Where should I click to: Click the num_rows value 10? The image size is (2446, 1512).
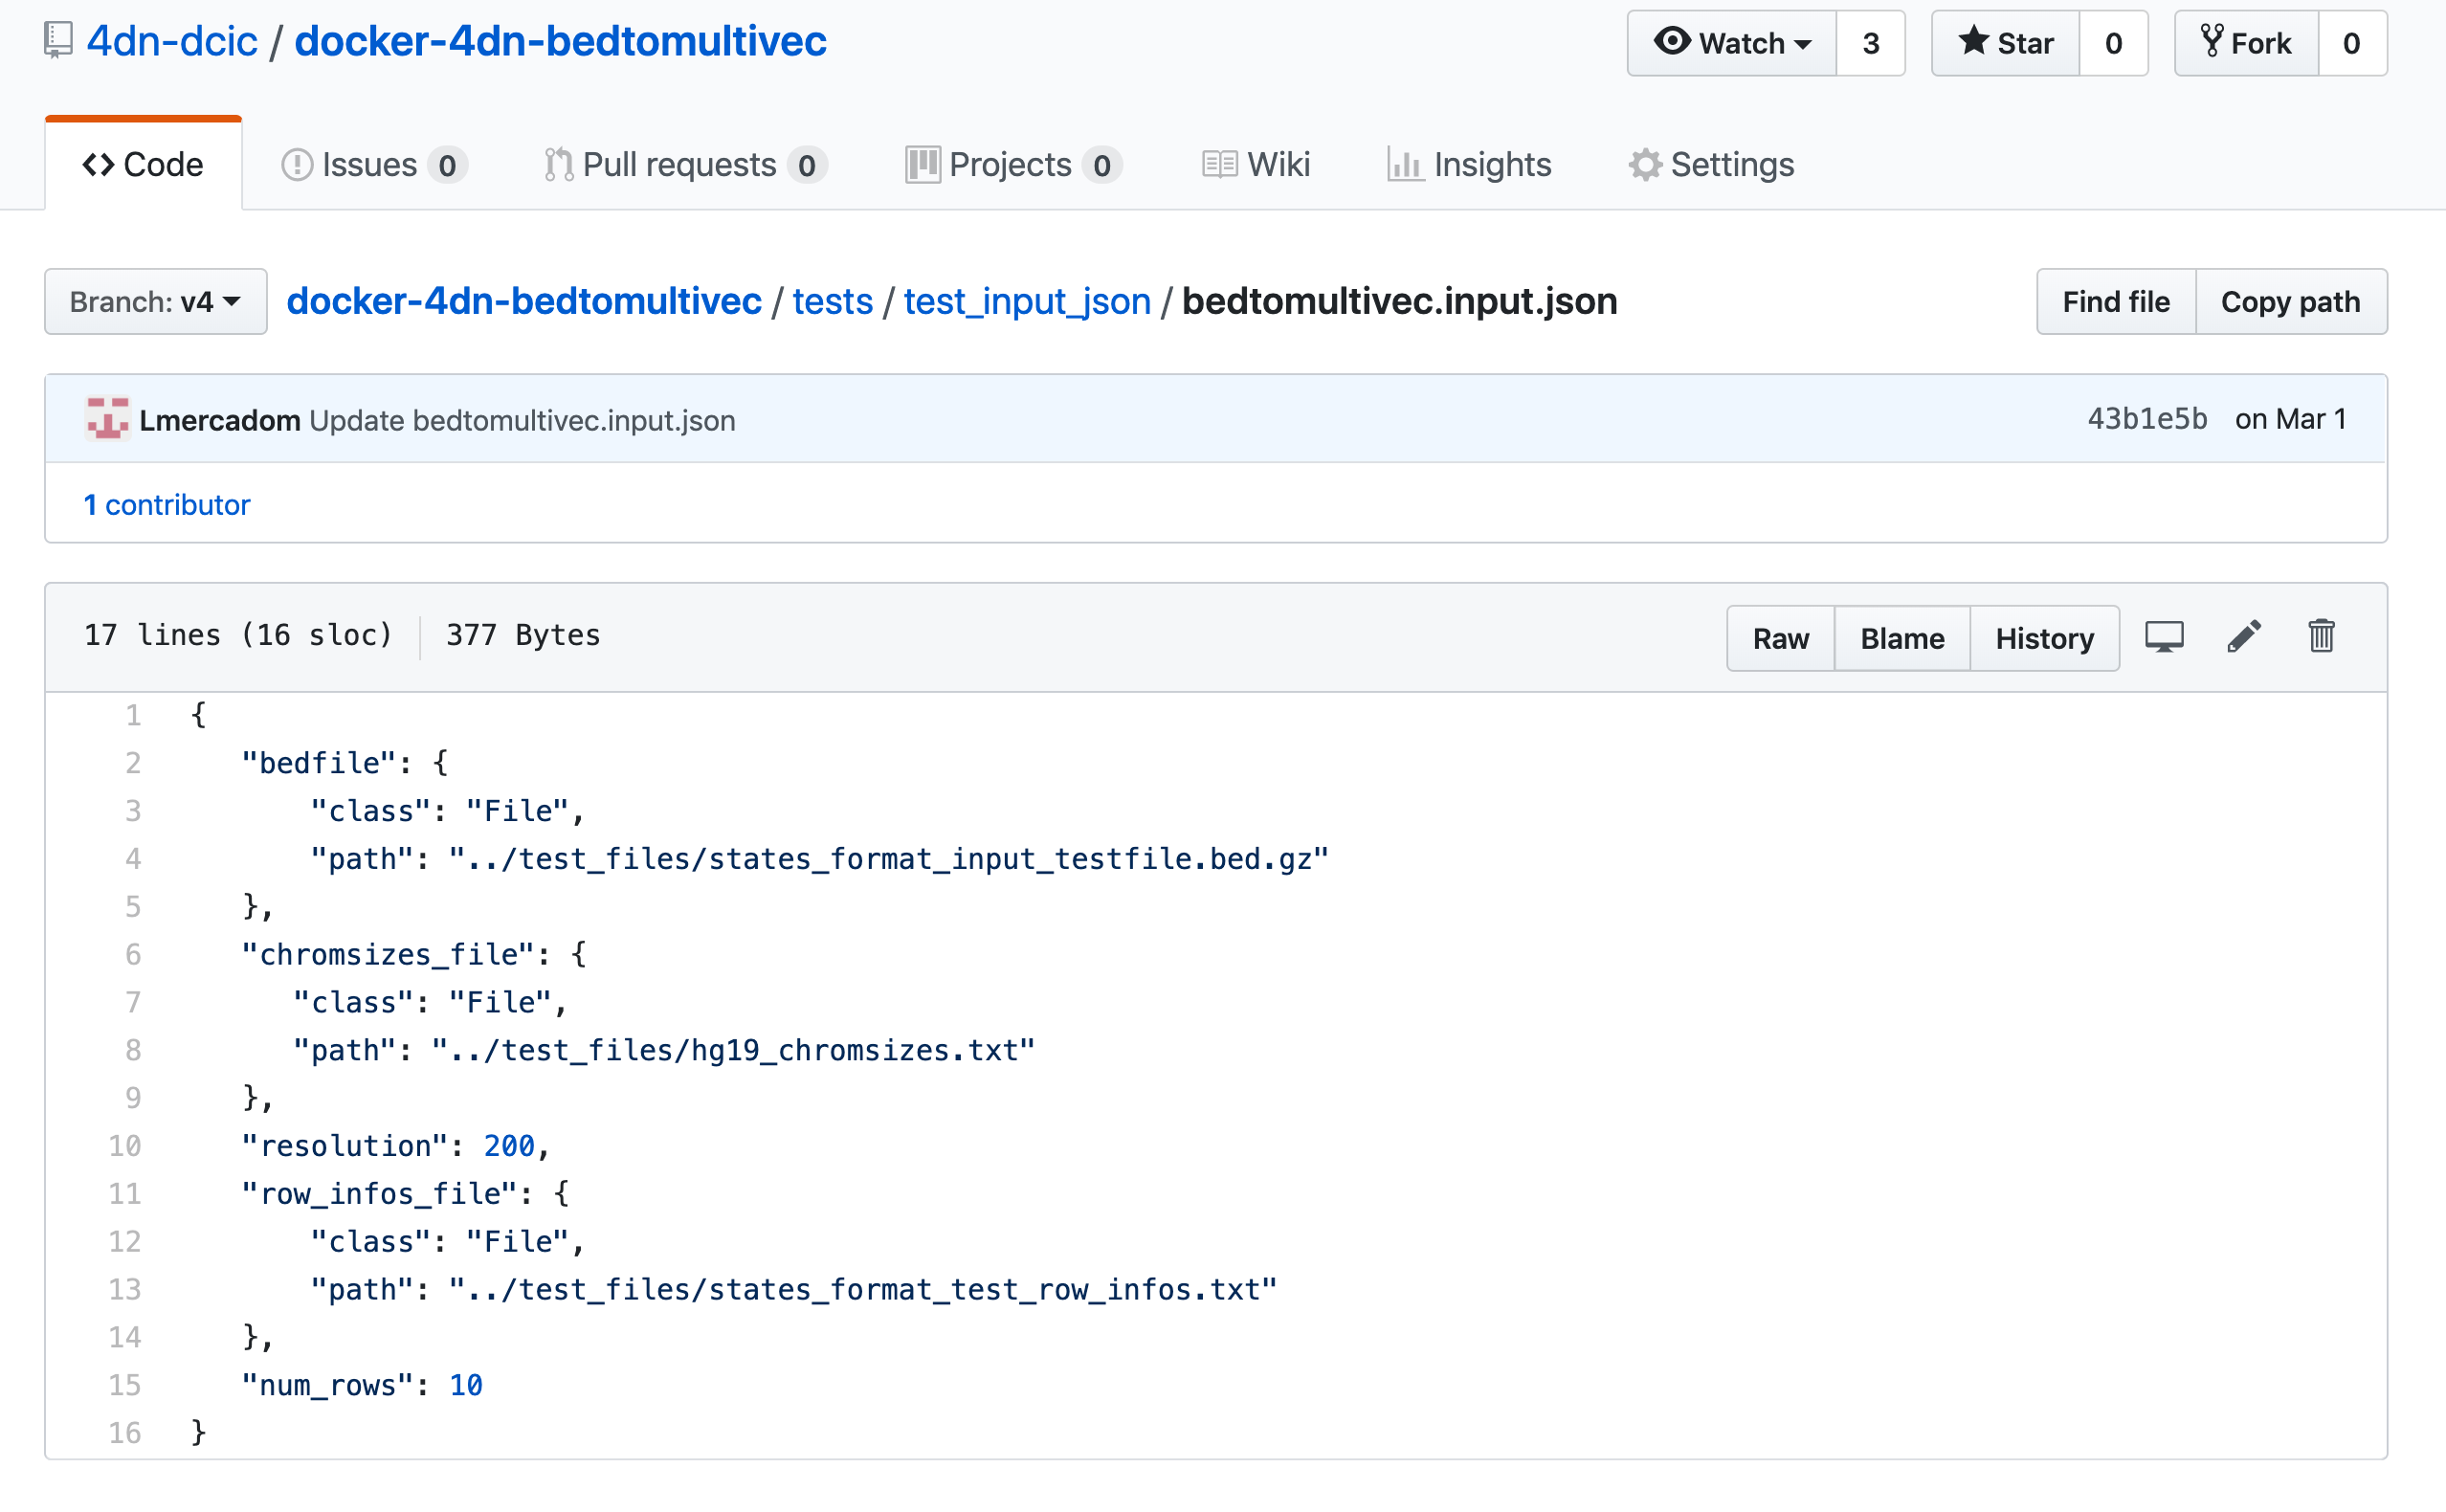[466, 1385]
